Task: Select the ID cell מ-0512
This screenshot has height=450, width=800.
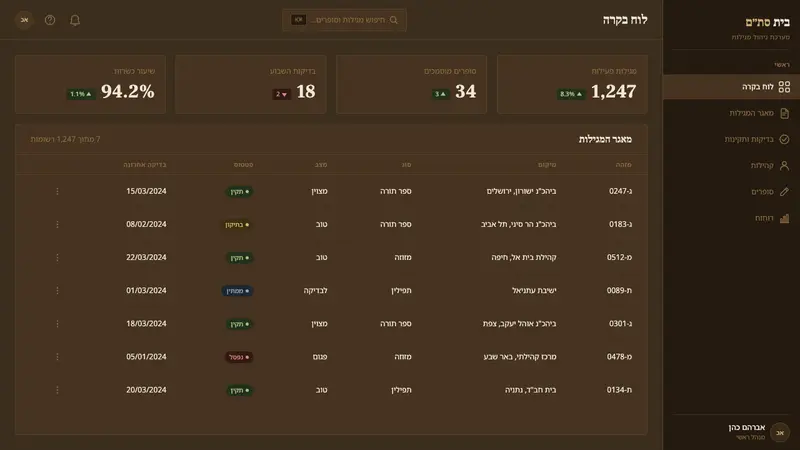Action: point(619,258)
